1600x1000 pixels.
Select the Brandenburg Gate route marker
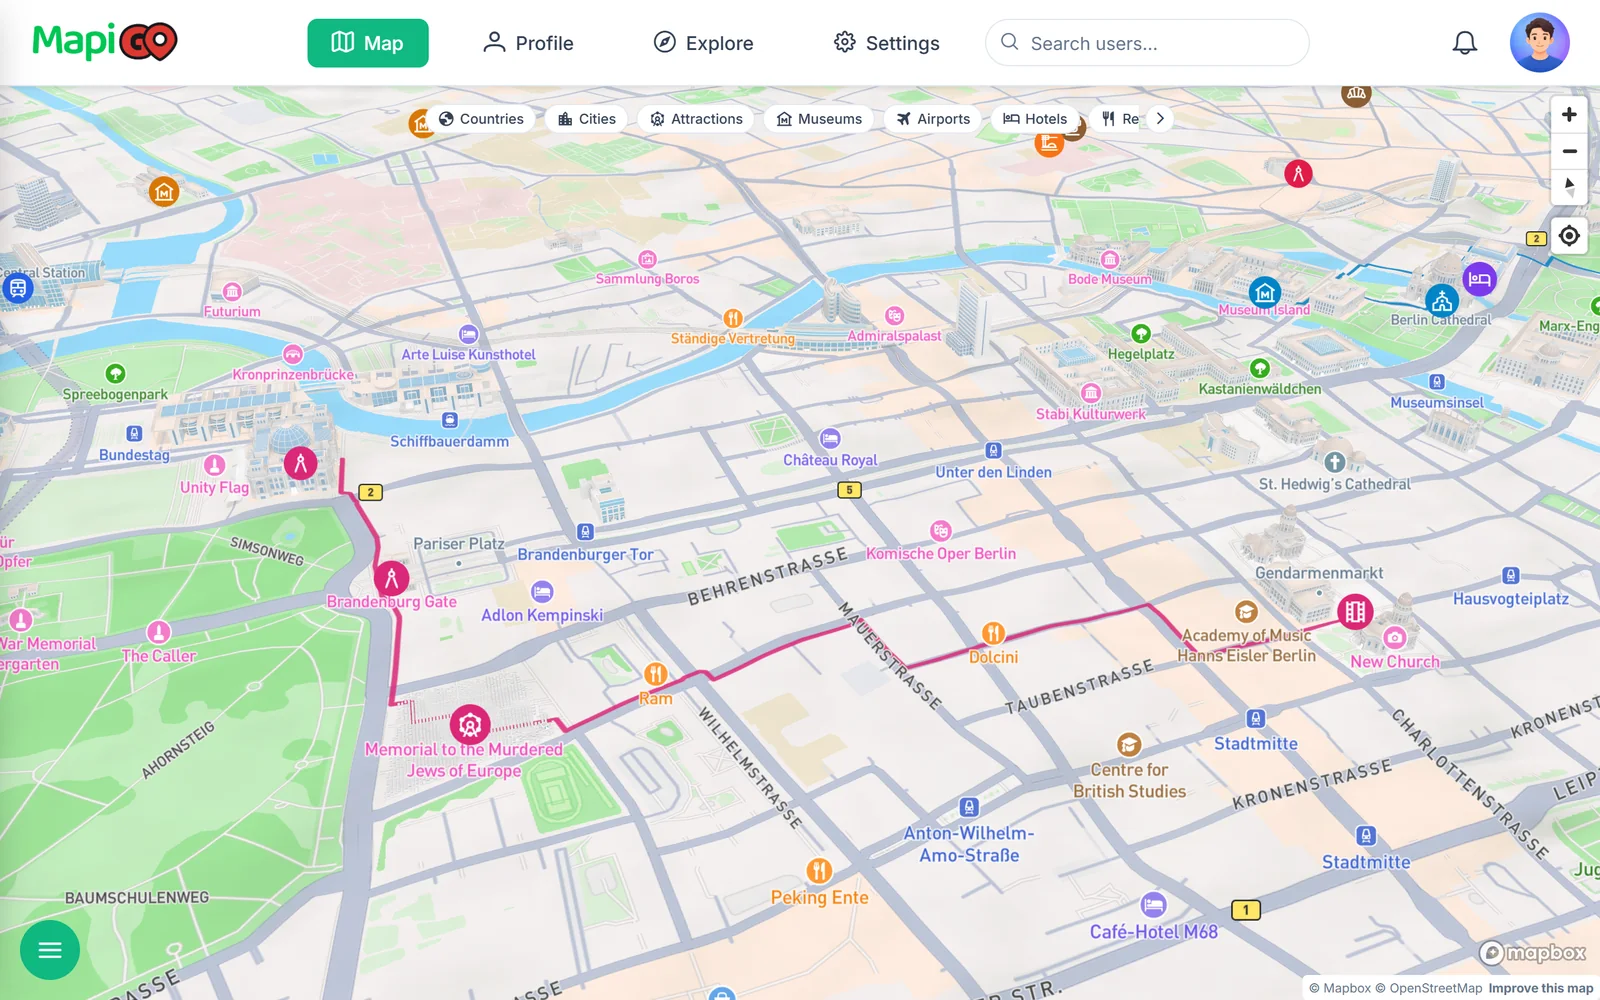click(x=391, y=578)
